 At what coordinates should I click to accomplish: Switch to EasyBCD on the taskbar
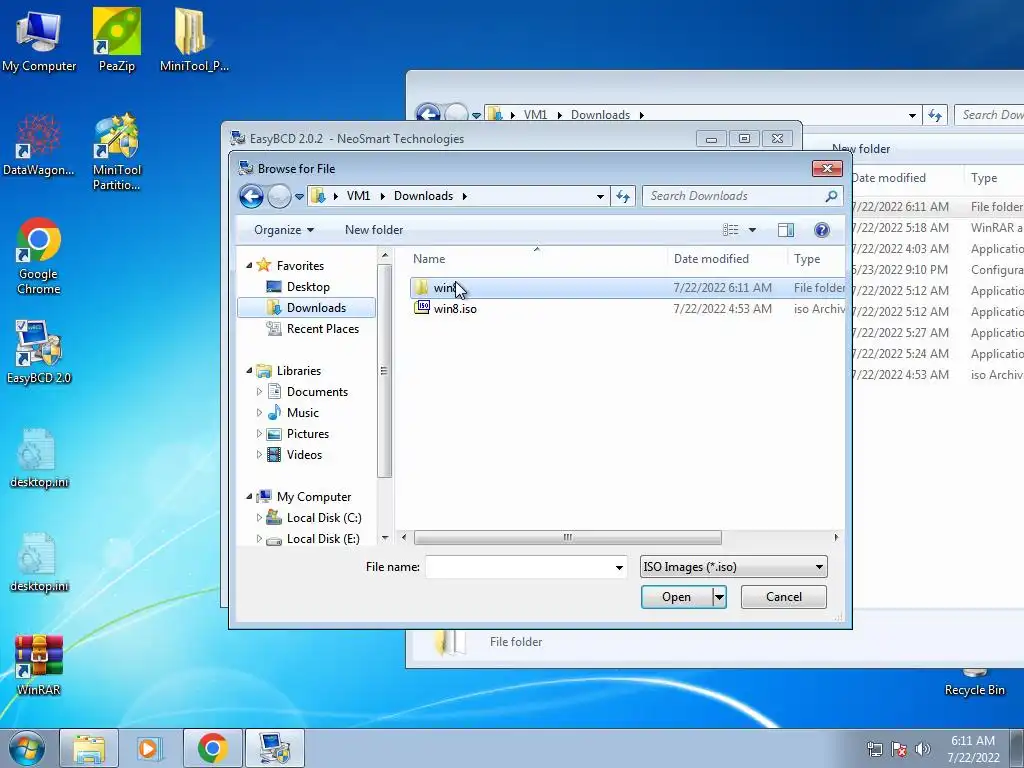[x=274, y=748]
